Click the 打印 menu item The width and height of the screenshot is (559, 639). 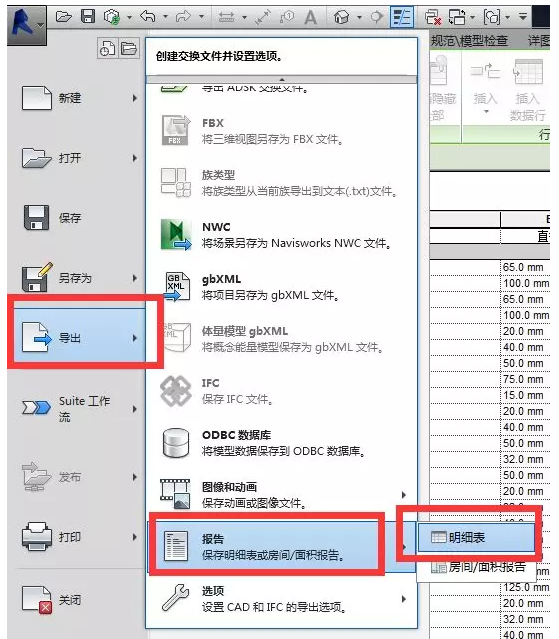coord(80,537)
